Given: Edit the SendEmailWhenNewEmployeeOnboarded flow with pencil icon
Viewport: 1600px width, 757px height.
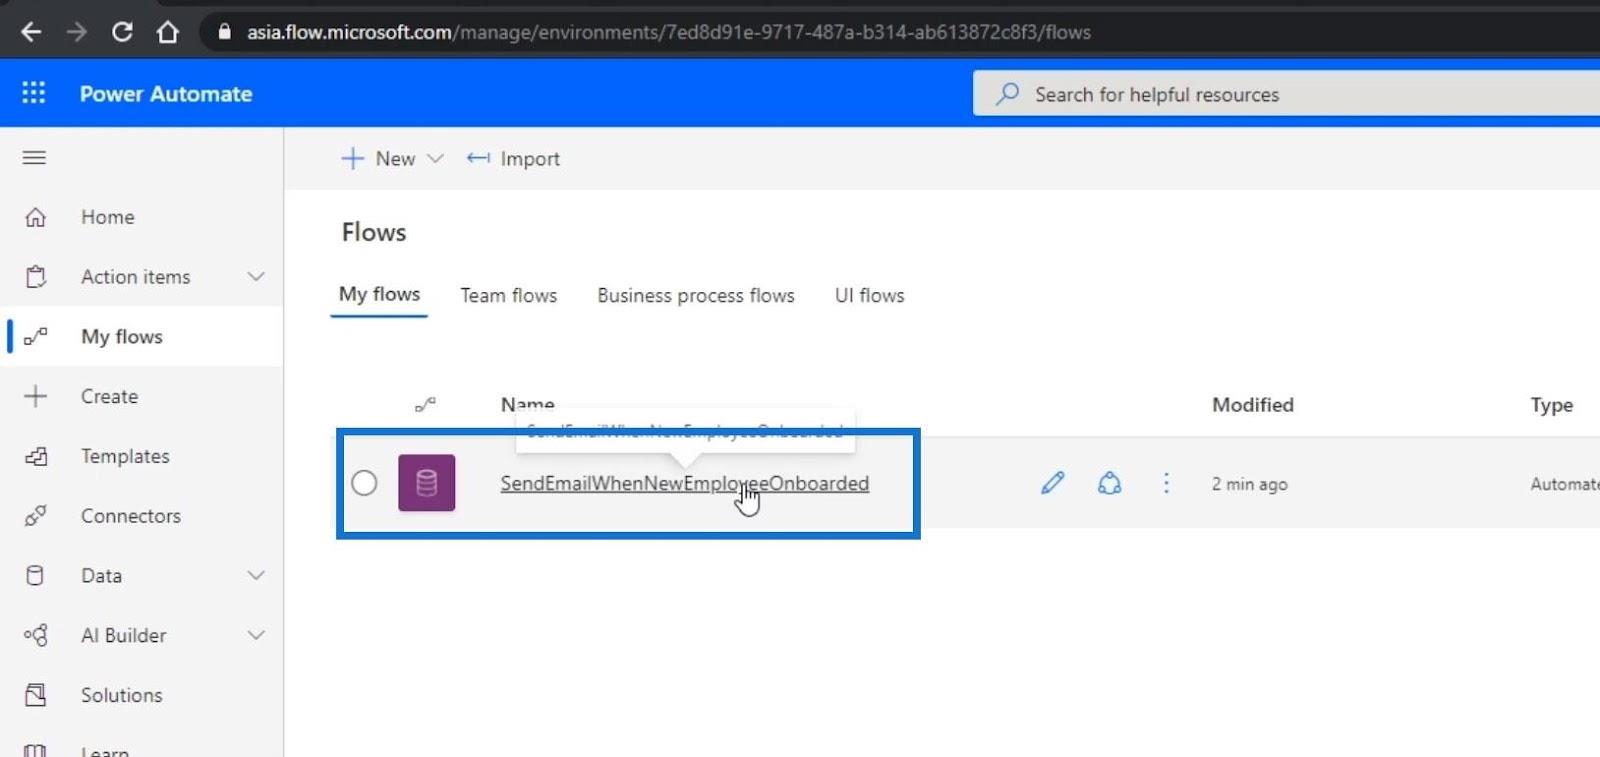Looking at the screenshot, I should coord(1052,483).
